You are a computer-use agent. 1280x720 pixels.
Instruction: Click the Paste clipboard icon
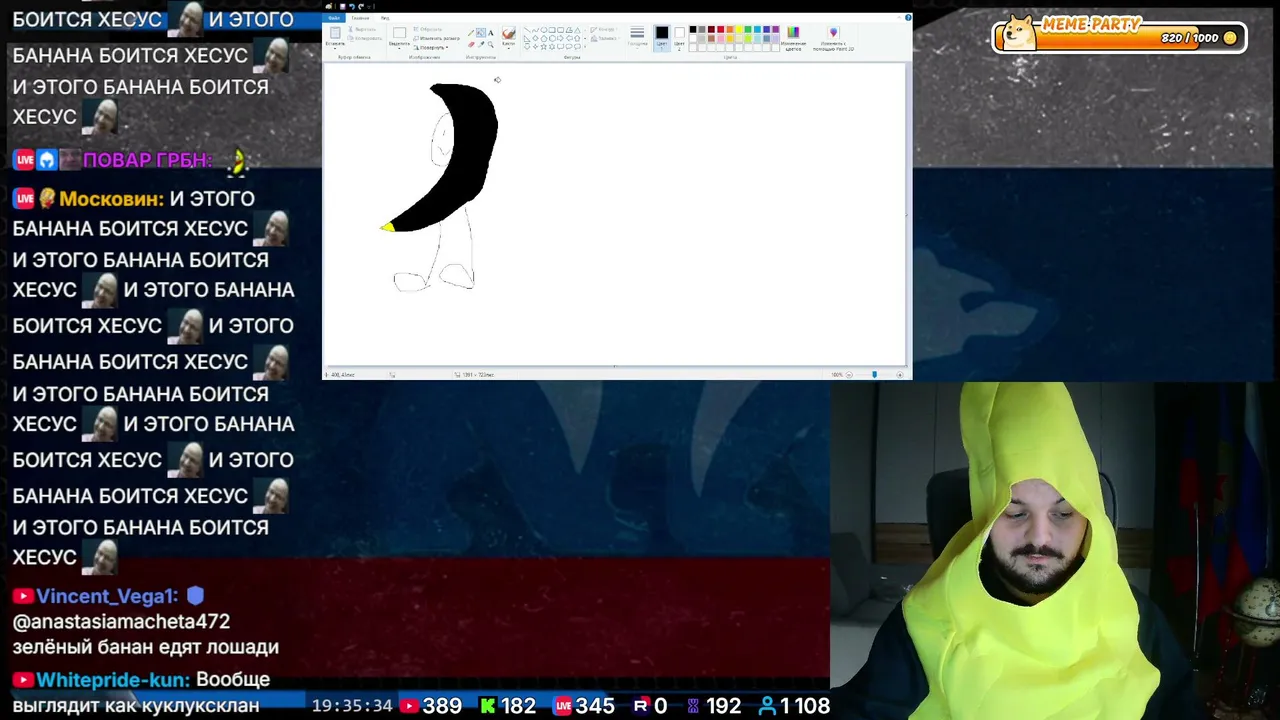pos(335,33)
